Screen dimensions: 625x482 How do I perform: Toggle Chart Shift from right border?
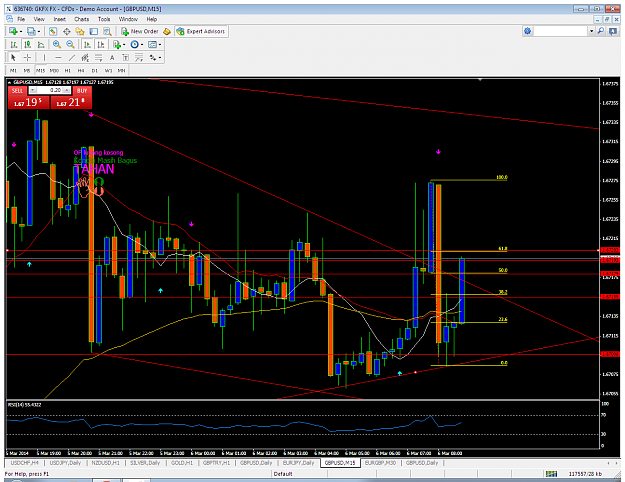tap(101, 44)
